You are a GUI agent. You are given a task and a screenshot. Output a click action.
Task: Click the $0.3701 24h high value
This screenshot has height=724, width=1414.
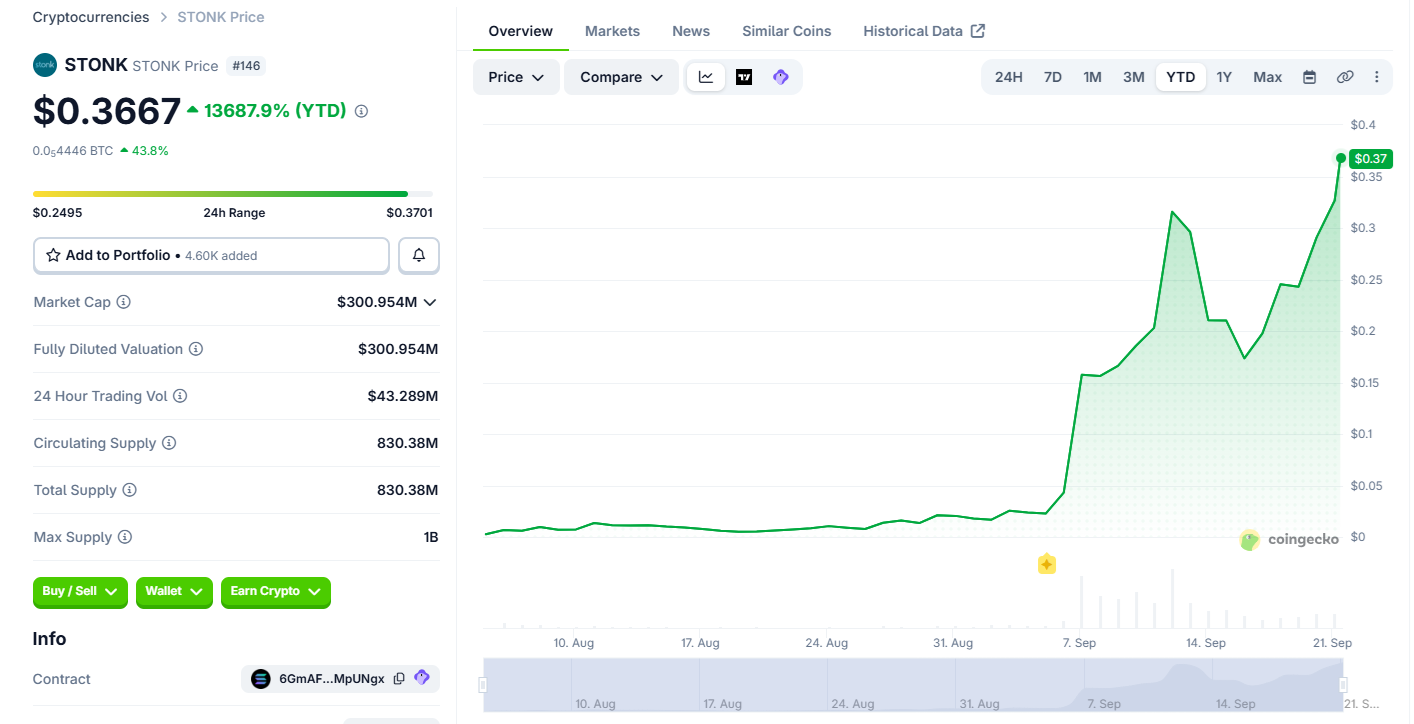click(409, 213)
